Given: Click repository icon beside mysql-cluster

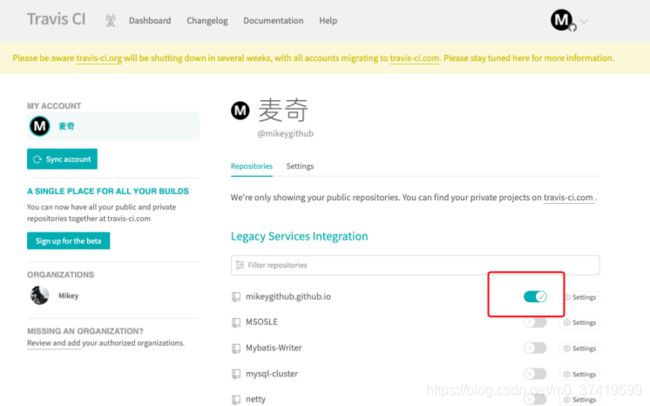Looking at the screenshot, I should [x=236, y=374].
